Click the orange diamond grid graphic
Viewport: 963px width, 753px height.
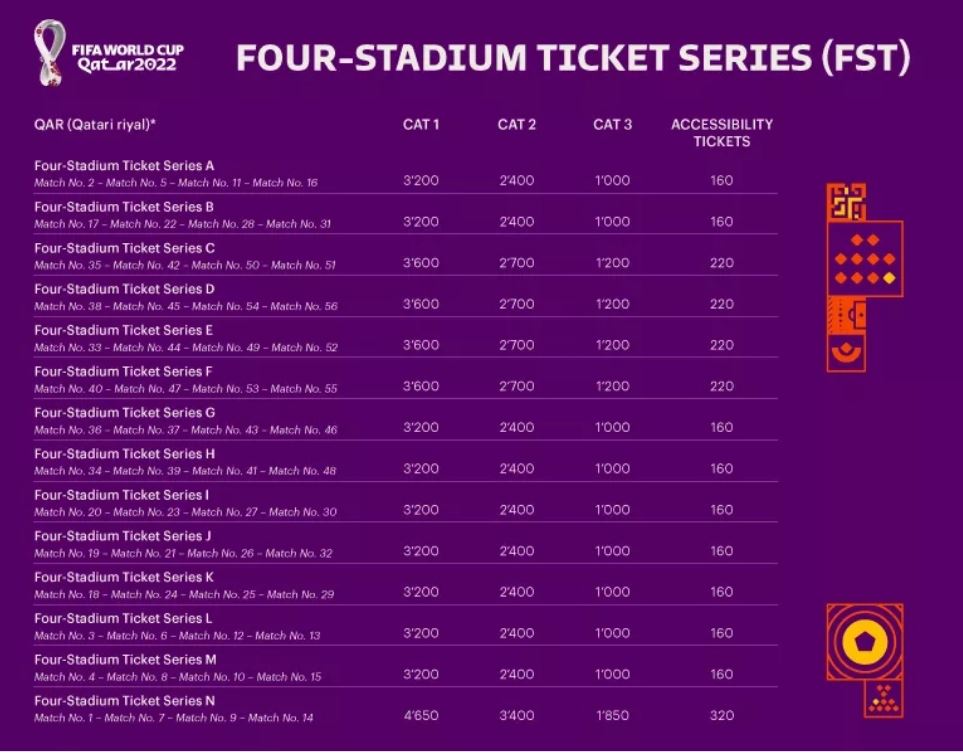865,259
